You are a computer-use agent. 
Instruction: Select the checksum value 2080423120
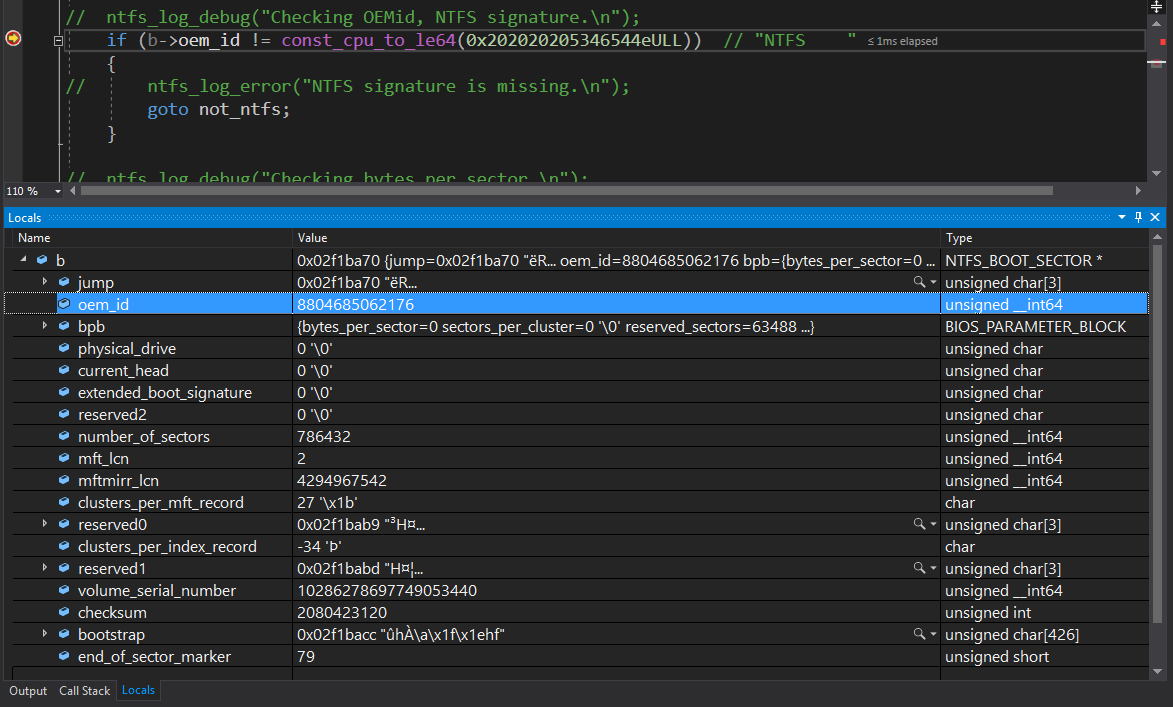tap(342, 612)
